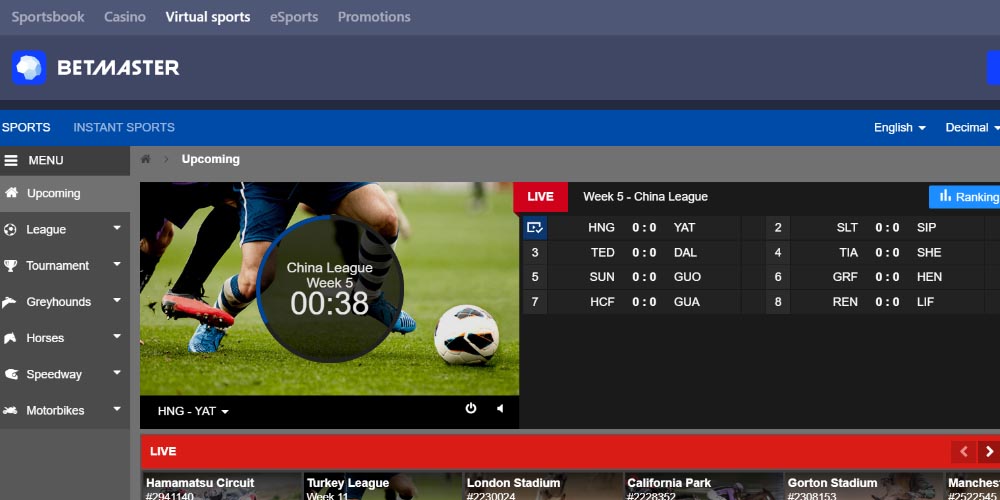Screen dimensions: 1000x500
Task: Click the Greyhounds dog icon in sidebar
Action: pos(10,302)
